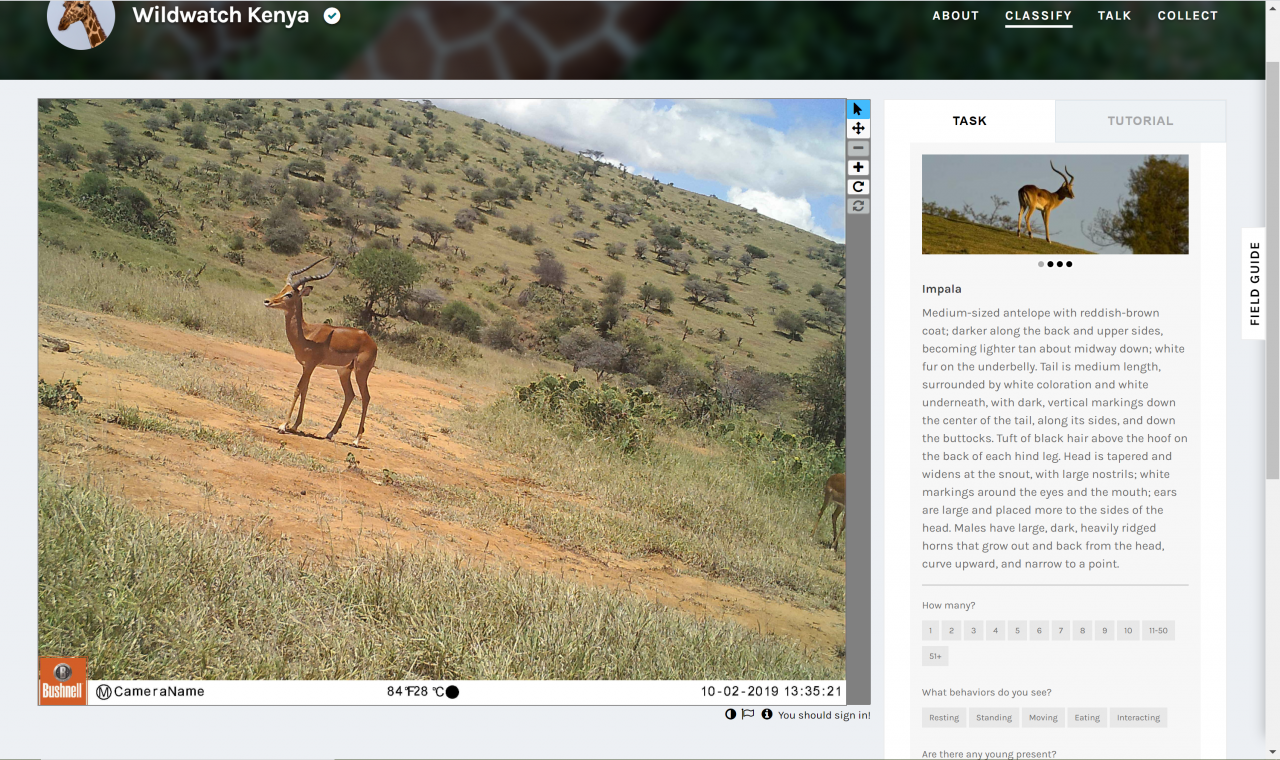This screenshot has height=760, width=1280.
Task: Select 6 for How many
Action: 1039,631
